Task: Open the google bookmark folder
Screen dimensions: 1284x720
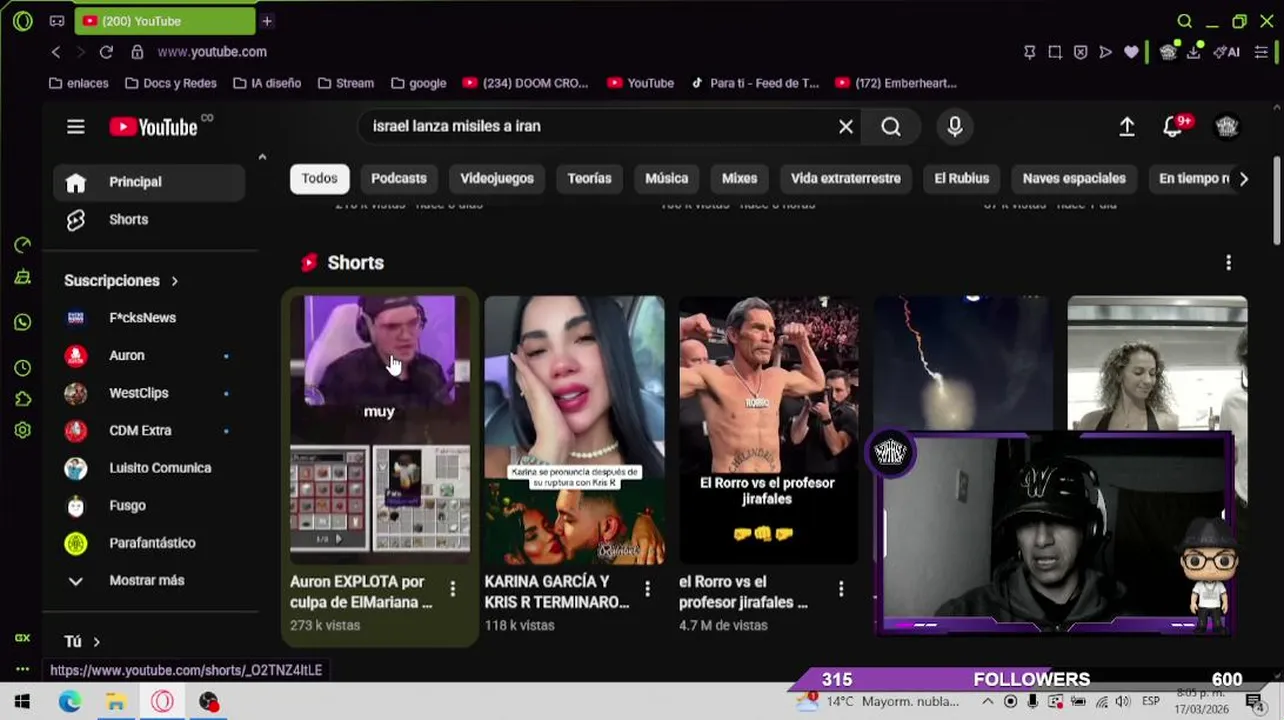Action: coord(418,83)
